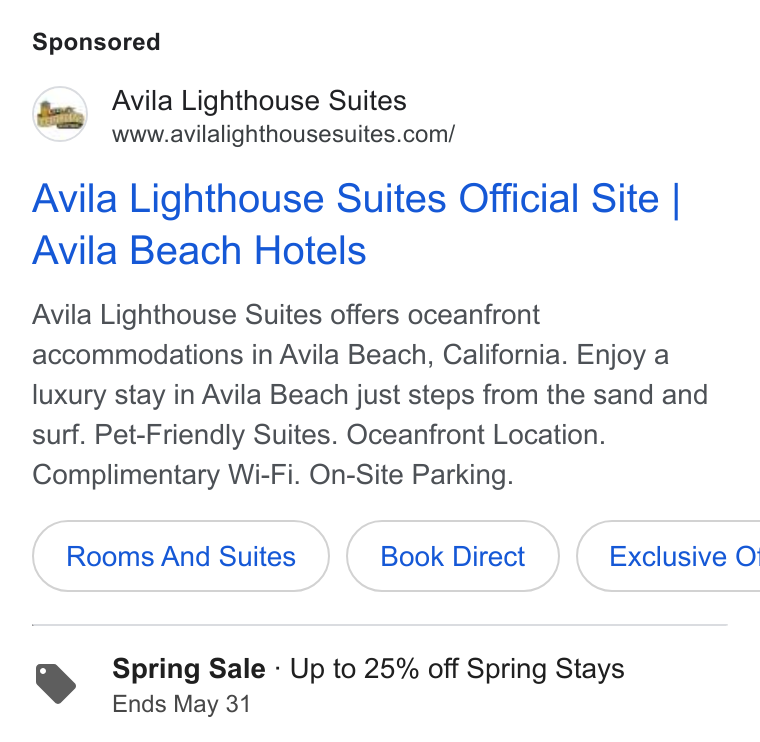Select the Book Direct sitelink button

(453, 556)
